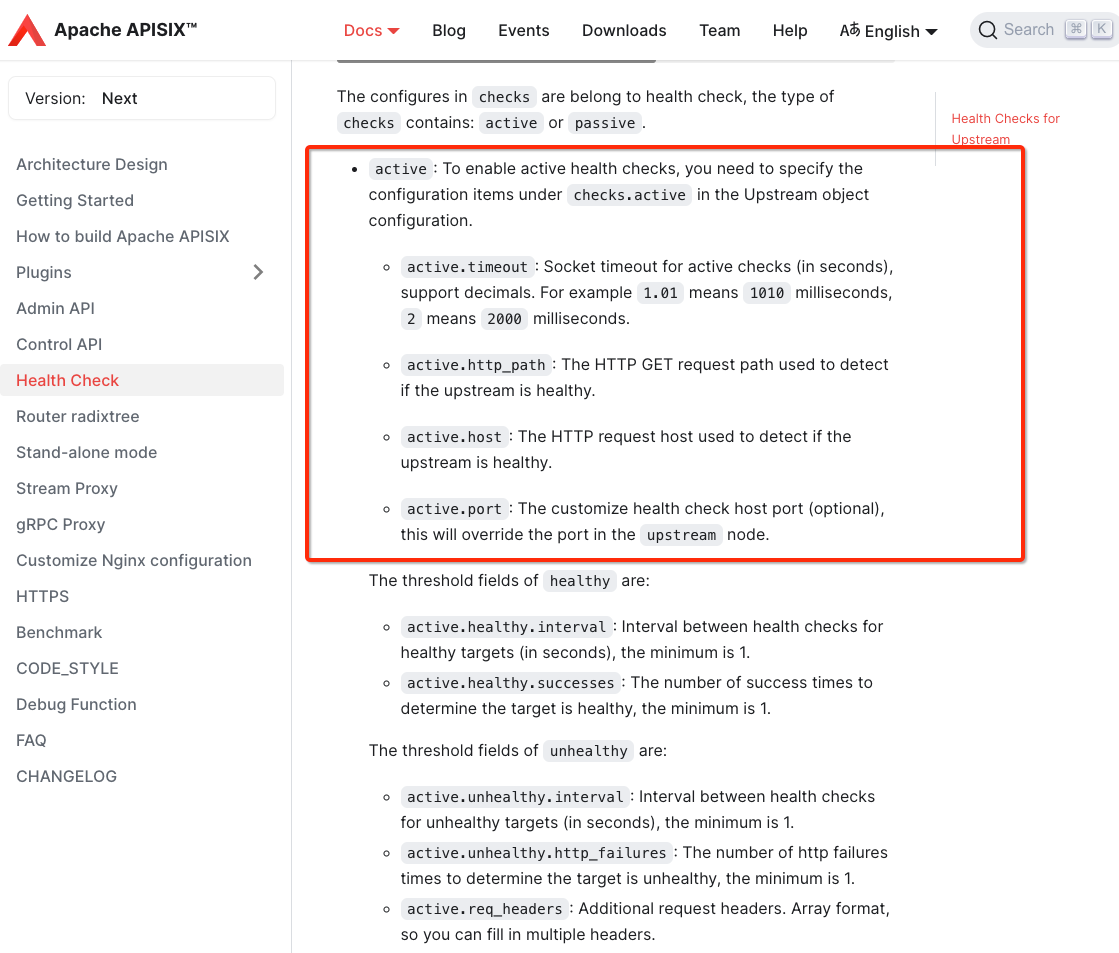Screen dimensions: 1119x953
Task: Open the English language dropdown
Action: point(888,31)
